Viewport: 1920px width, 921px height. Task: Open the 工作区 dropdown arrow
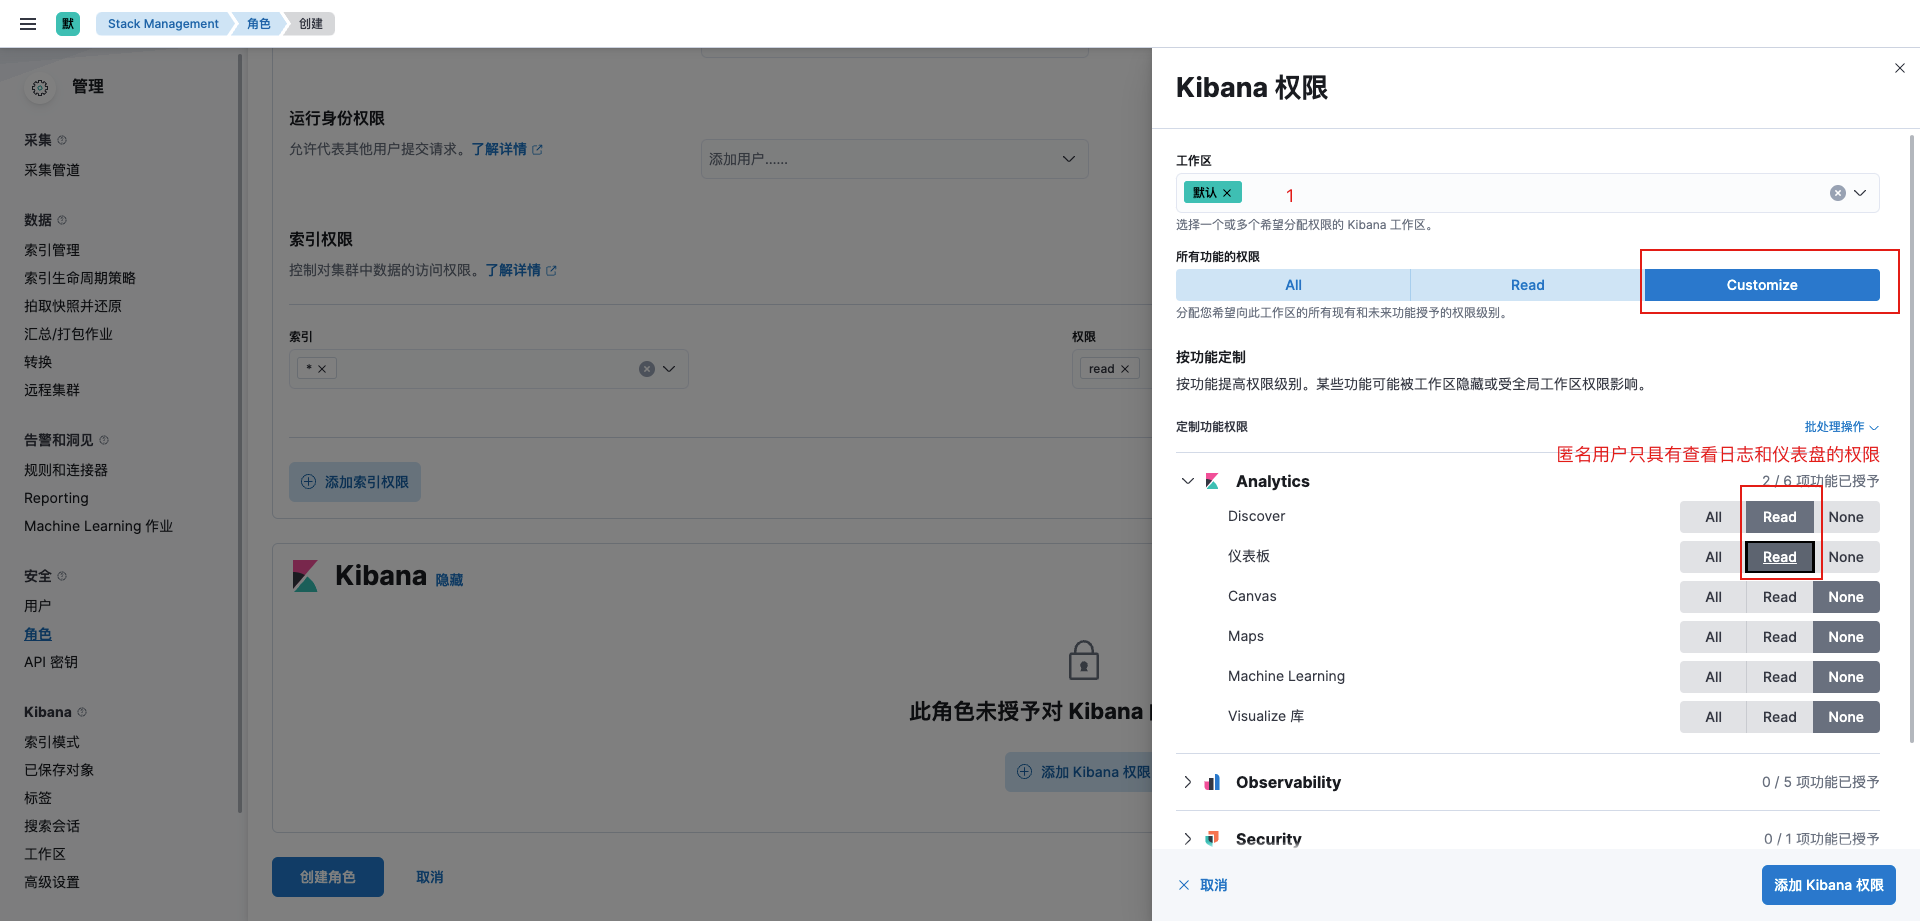tap(1860, 193)
